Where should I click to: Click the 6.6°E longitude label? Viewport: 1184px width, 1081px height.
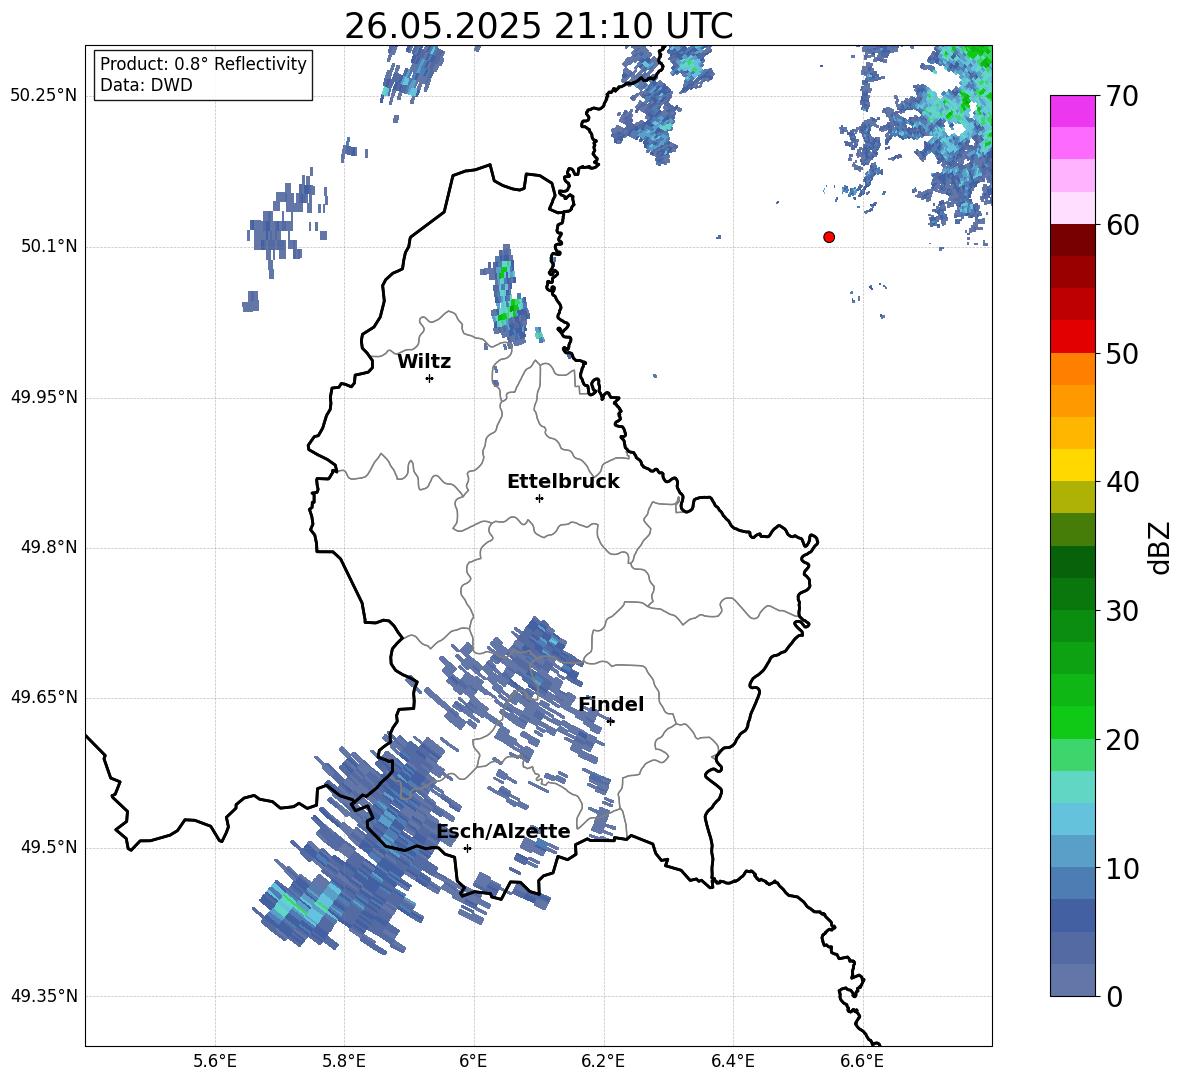pos(862,1062)
